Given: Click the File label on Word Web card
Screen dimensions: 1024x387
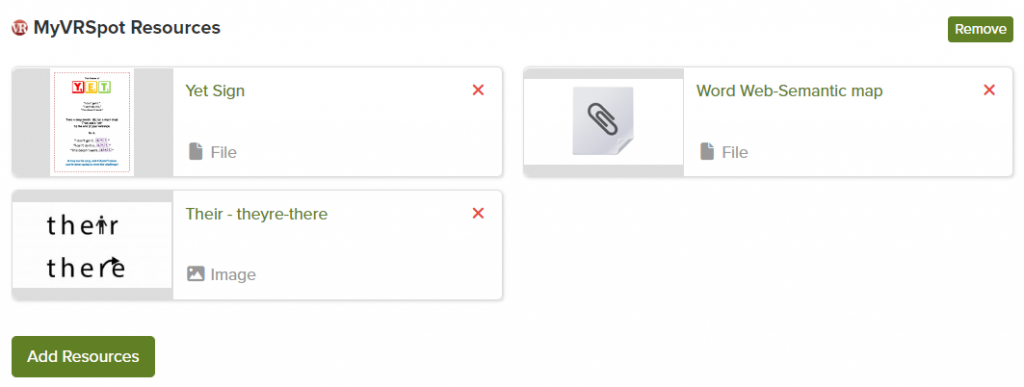Looking at the screenshot, I should (735, 153).
